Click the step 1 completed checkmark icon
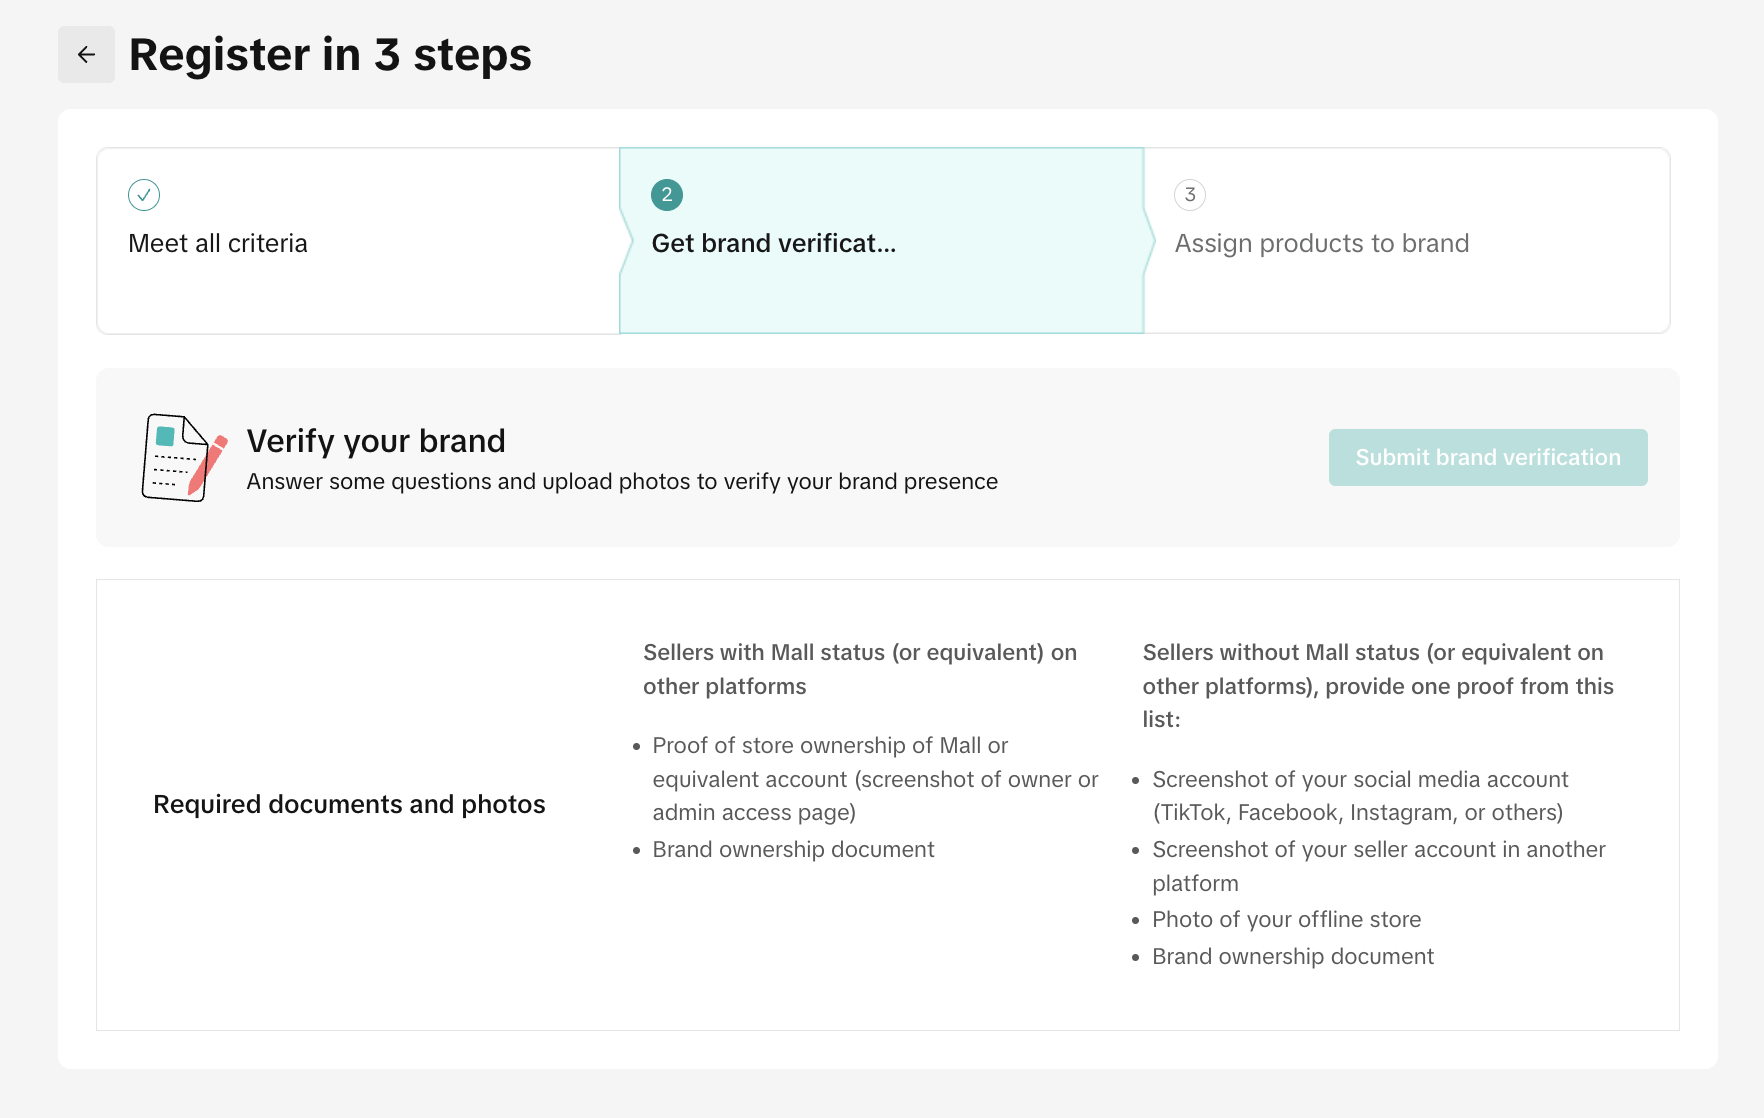 [144, 195]
